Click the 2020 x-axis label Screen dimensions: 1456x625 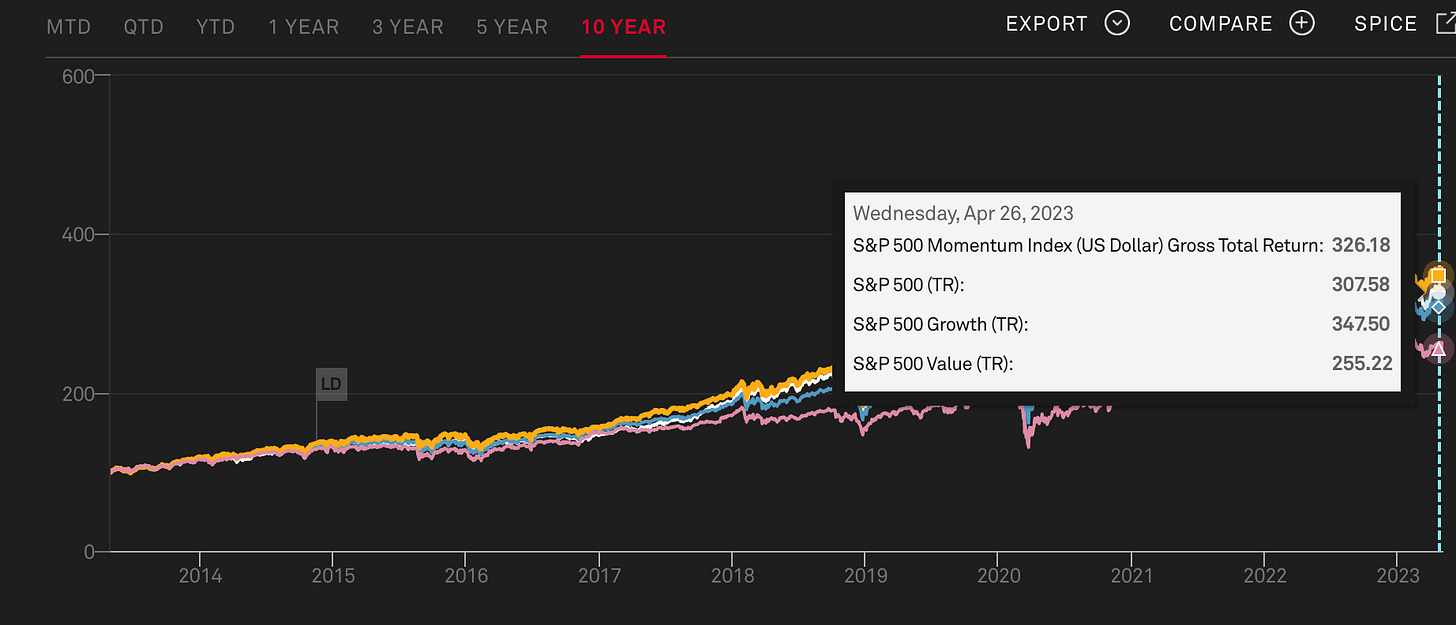[x=998, y=575]
